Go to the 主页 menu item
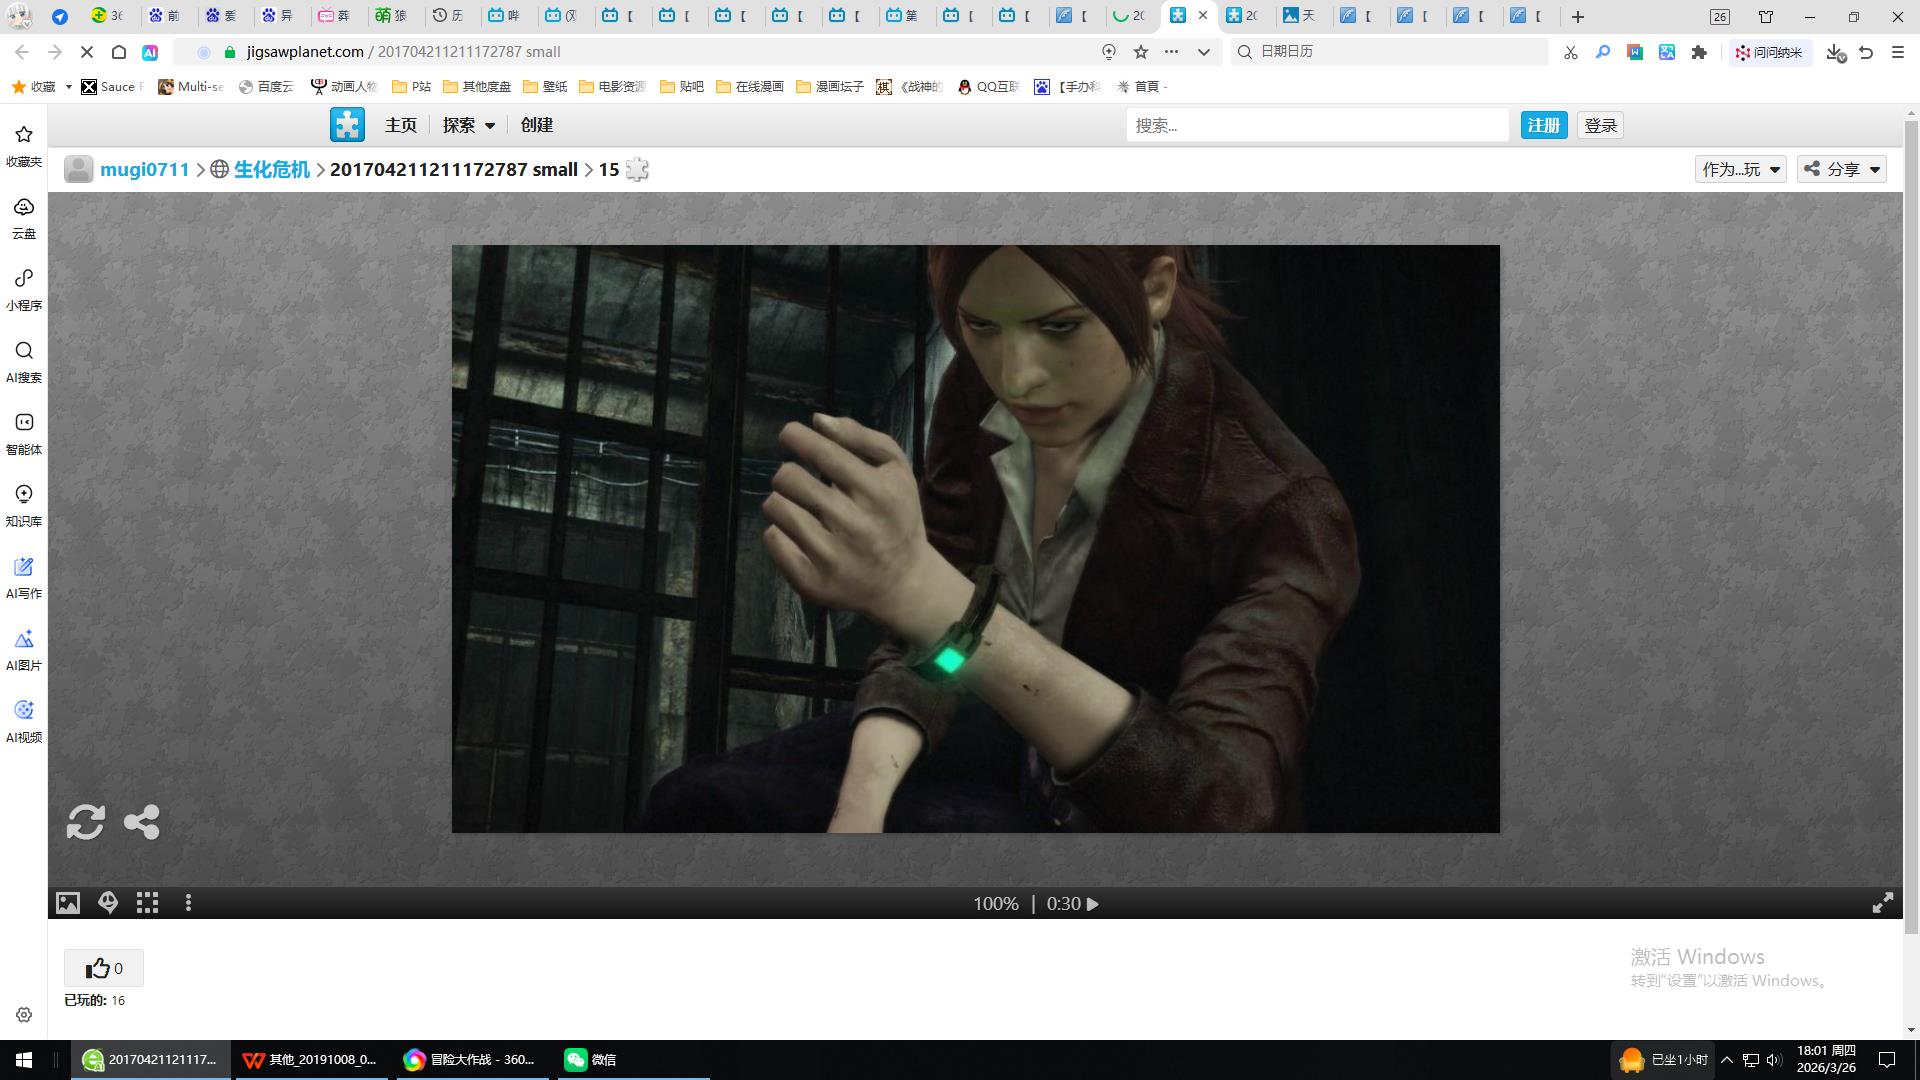The height and width of the screenshot is (1080, 1920). pos(400,125)
